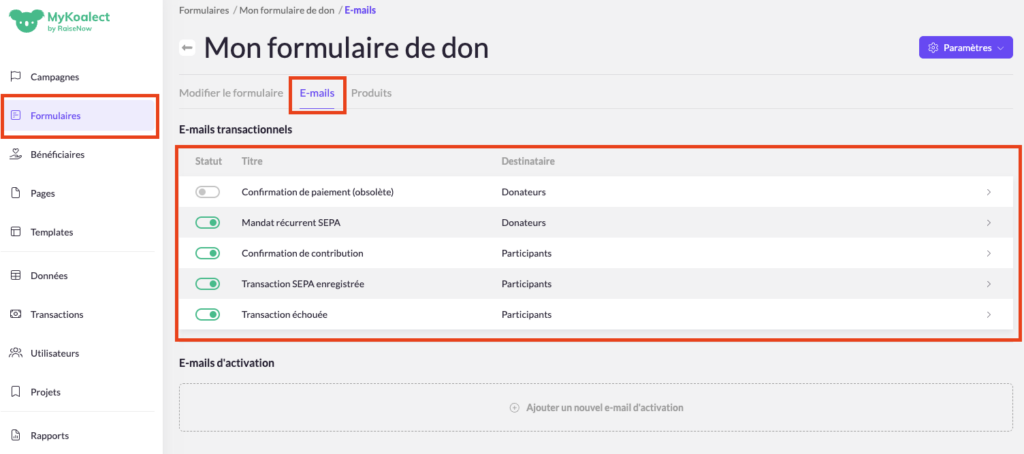Image resolution: width=1024 pixels, height=454 pixels.
Task: Switch to the Produits tab
Action: (371, 93)
